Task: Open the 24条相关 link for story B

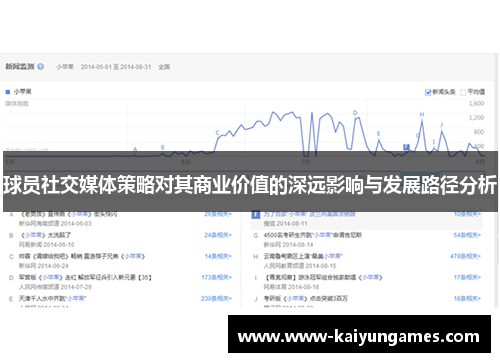Action: [x=218, y=235]
